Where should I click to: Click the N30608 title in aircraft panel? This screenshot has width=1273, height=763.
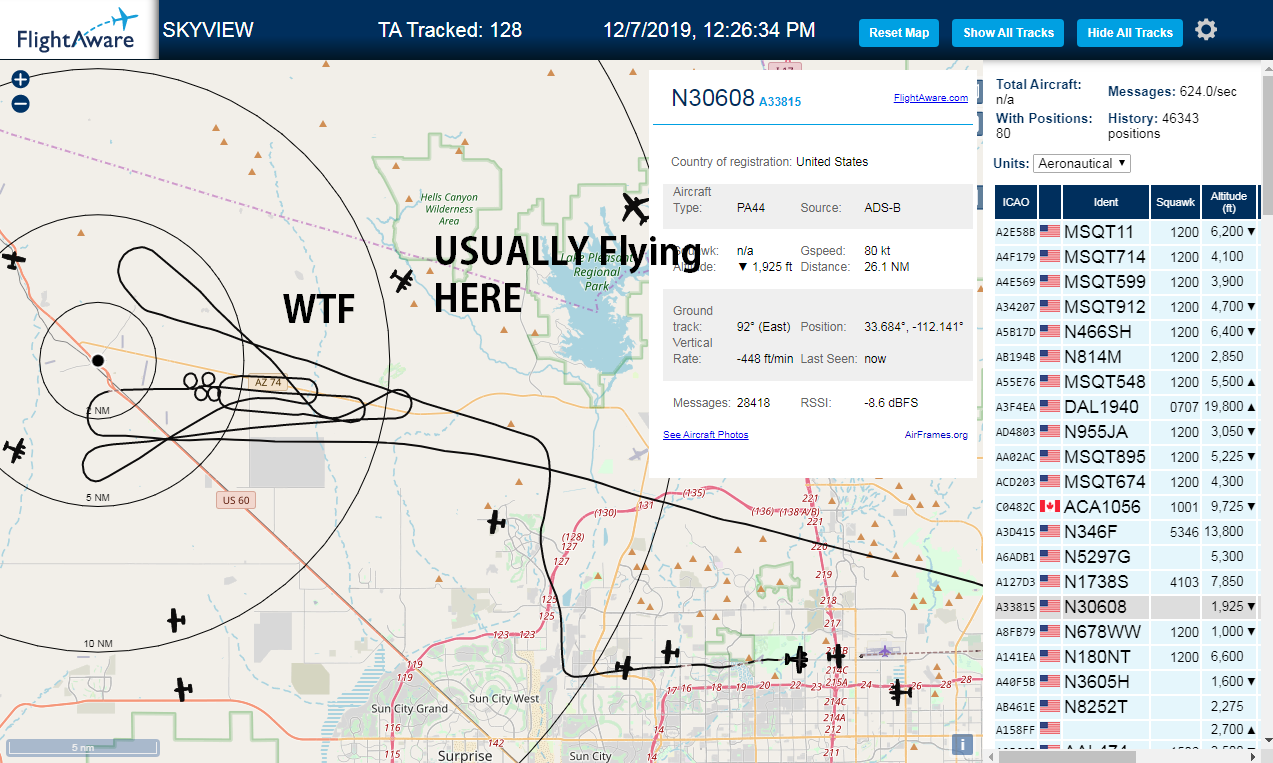(712, 98)
